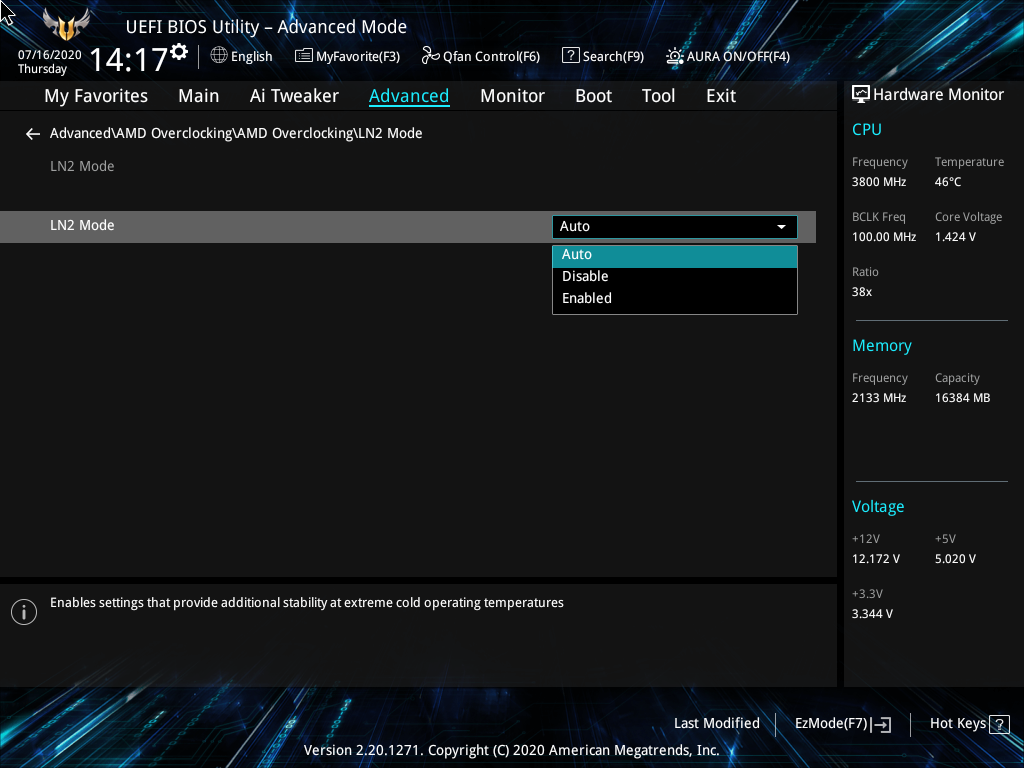Click the TUF logo emblem
The height and width of the screenshot is (768, 1024).
(x=66, y=25)
